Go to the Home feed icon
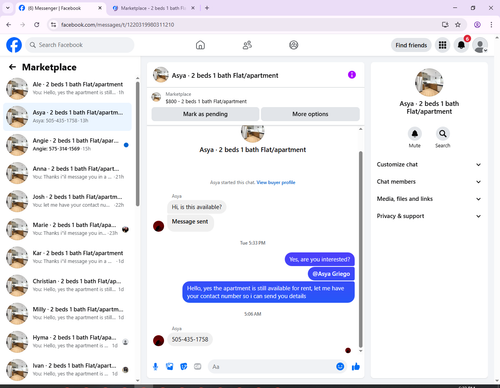The height and width of the screenshot is (388, 500). (x=200, y=45)
